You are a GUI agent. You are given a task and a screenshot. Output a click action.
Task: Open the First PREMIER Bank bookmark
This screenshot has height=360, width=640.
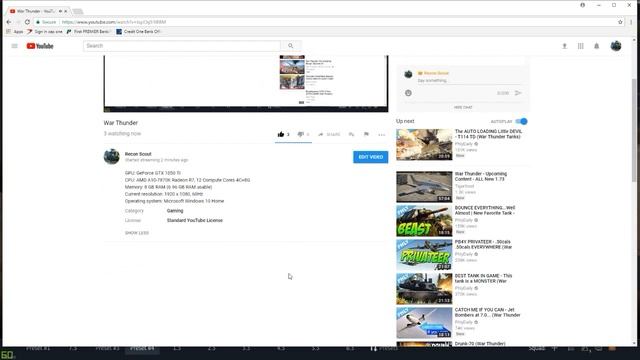(x=88, y=31)
